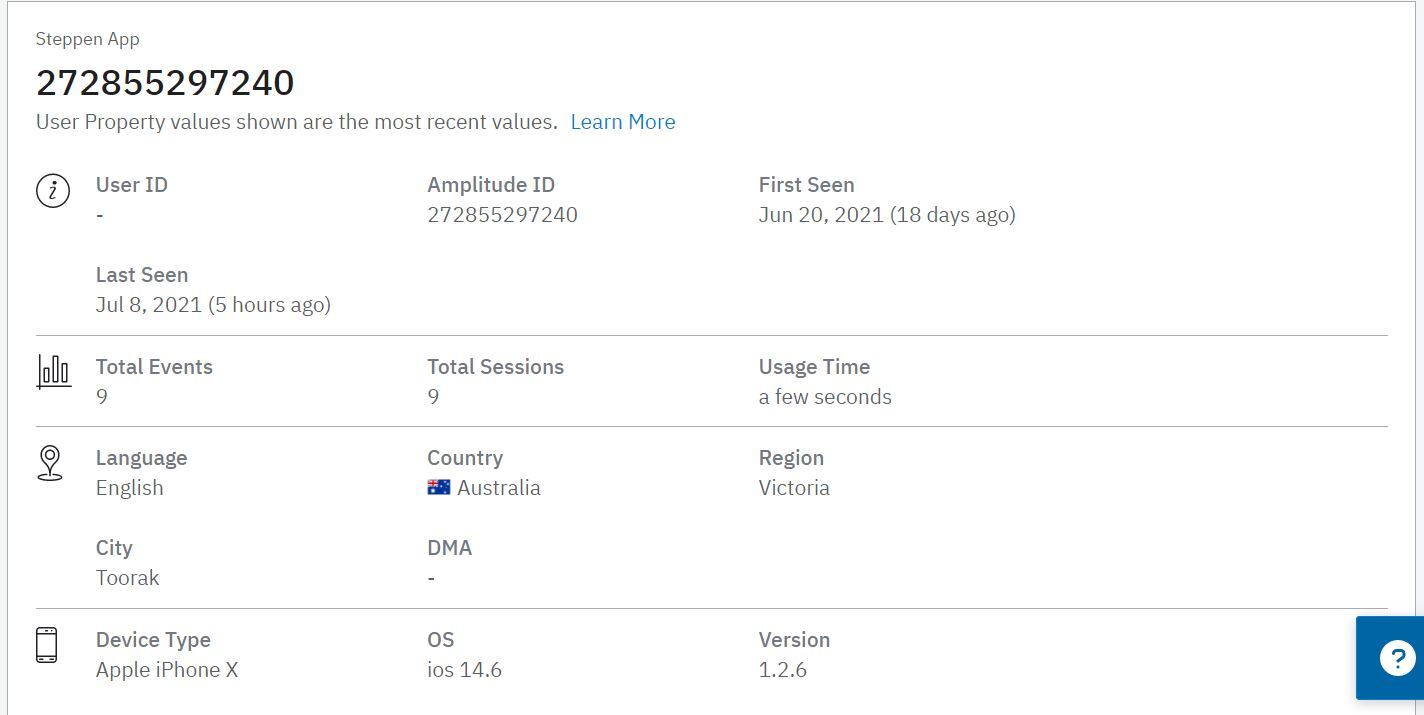
Task: Click the location pin icon beside Language
Action: (50, 463)
